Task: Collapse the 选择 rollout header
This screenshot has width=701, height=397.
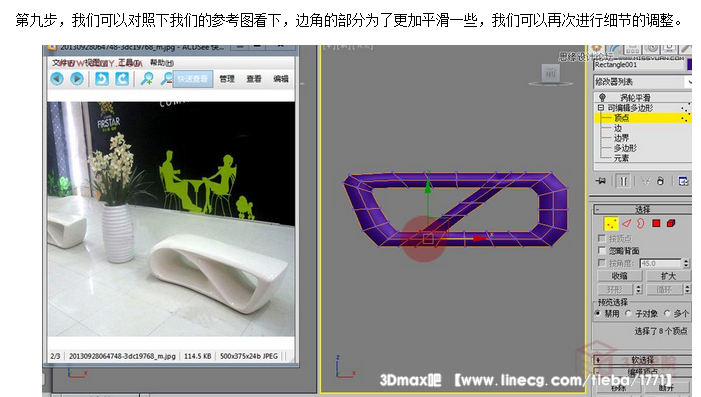Action: [642, 209]
